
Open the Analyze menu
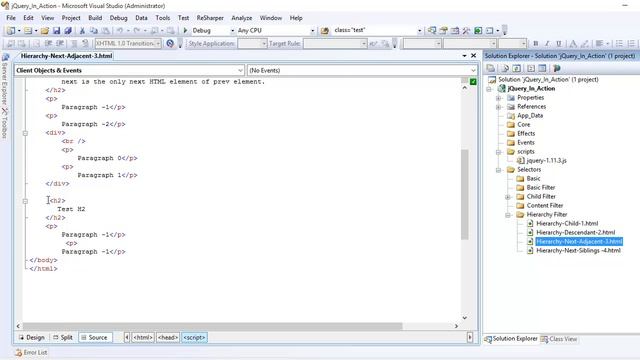(242, 18)
